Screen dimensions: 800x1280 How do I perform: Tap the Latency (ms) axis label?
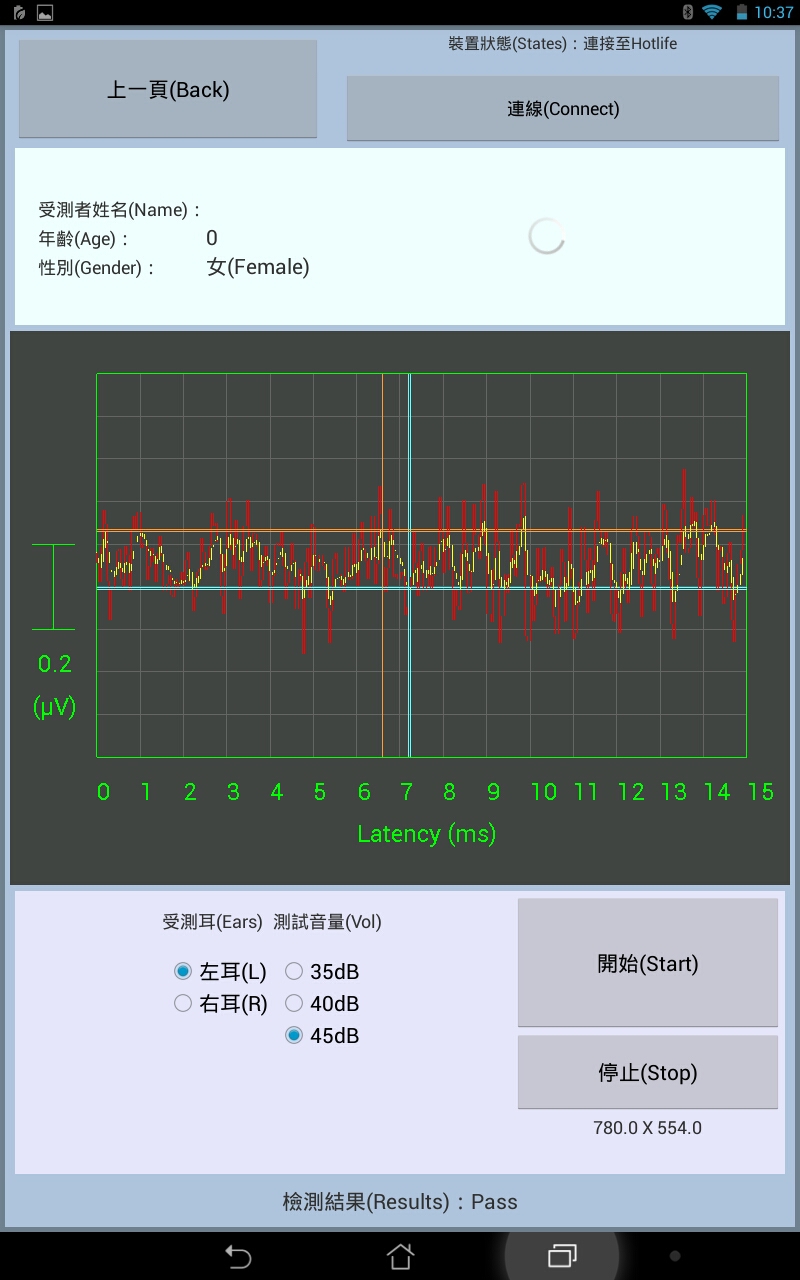tap(427, 833)
